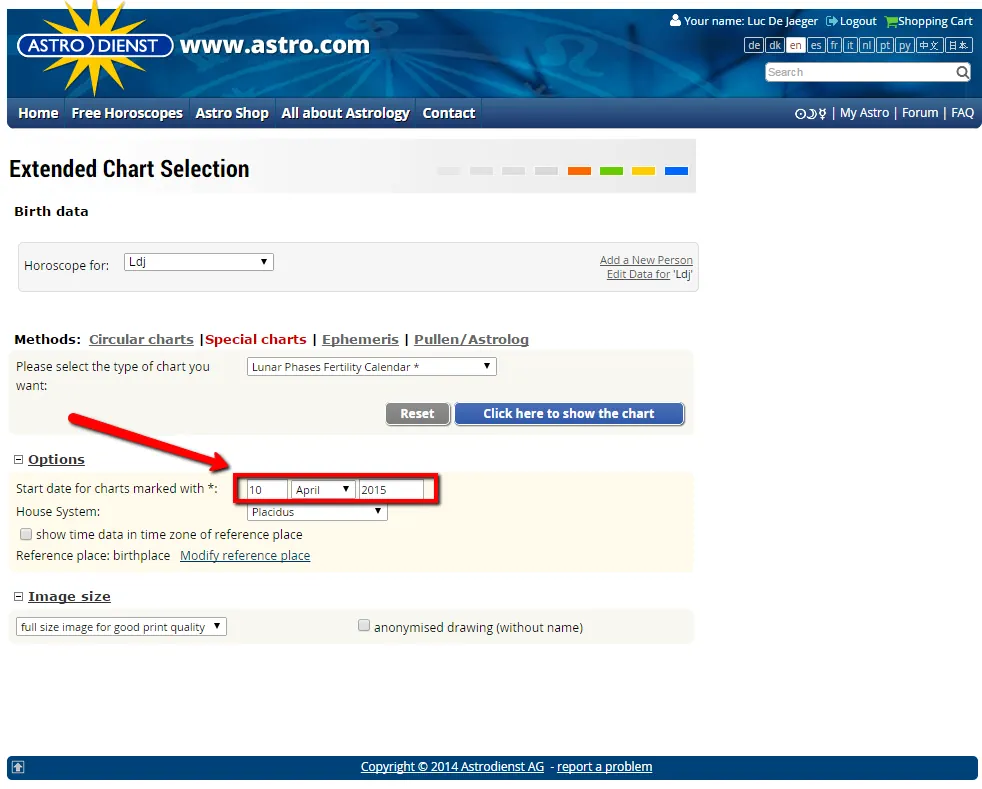The width and height of the screenshot is (982, 789).
Task: Open the Placidus House System dropdown
Action: pos(316,511)
